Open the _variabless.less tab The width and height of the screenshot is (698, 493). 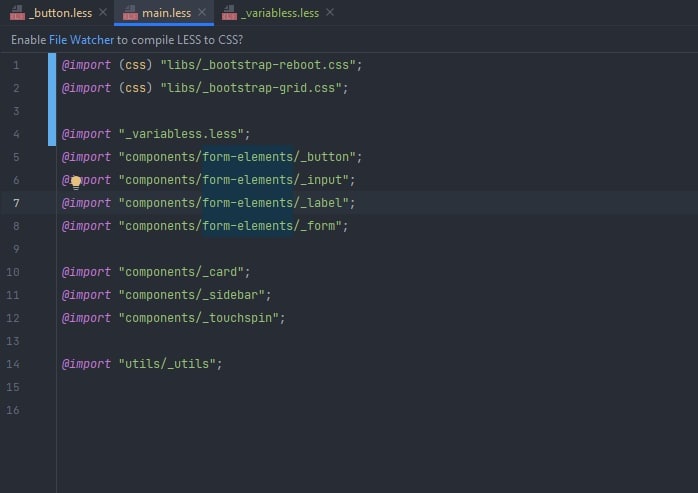click(280, 13)
